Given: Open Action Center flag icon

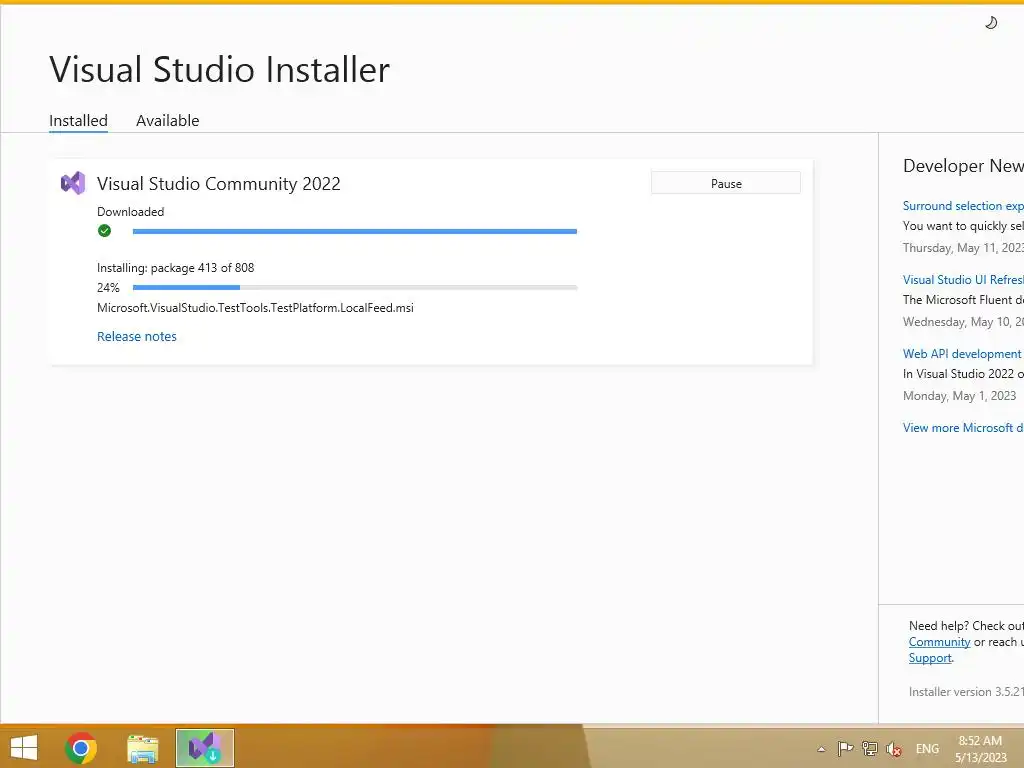Looking at the screenshot, I should pos(845,748).
